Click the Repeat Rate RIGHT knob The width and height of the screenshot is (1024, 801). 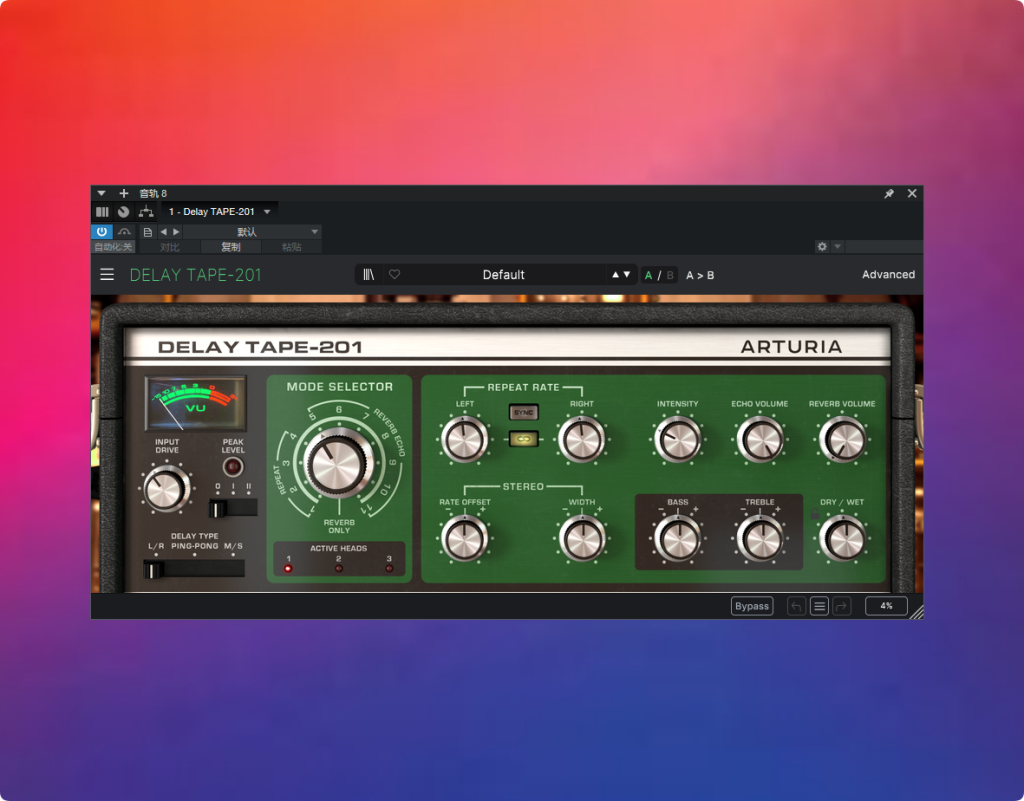pos(581,439)
